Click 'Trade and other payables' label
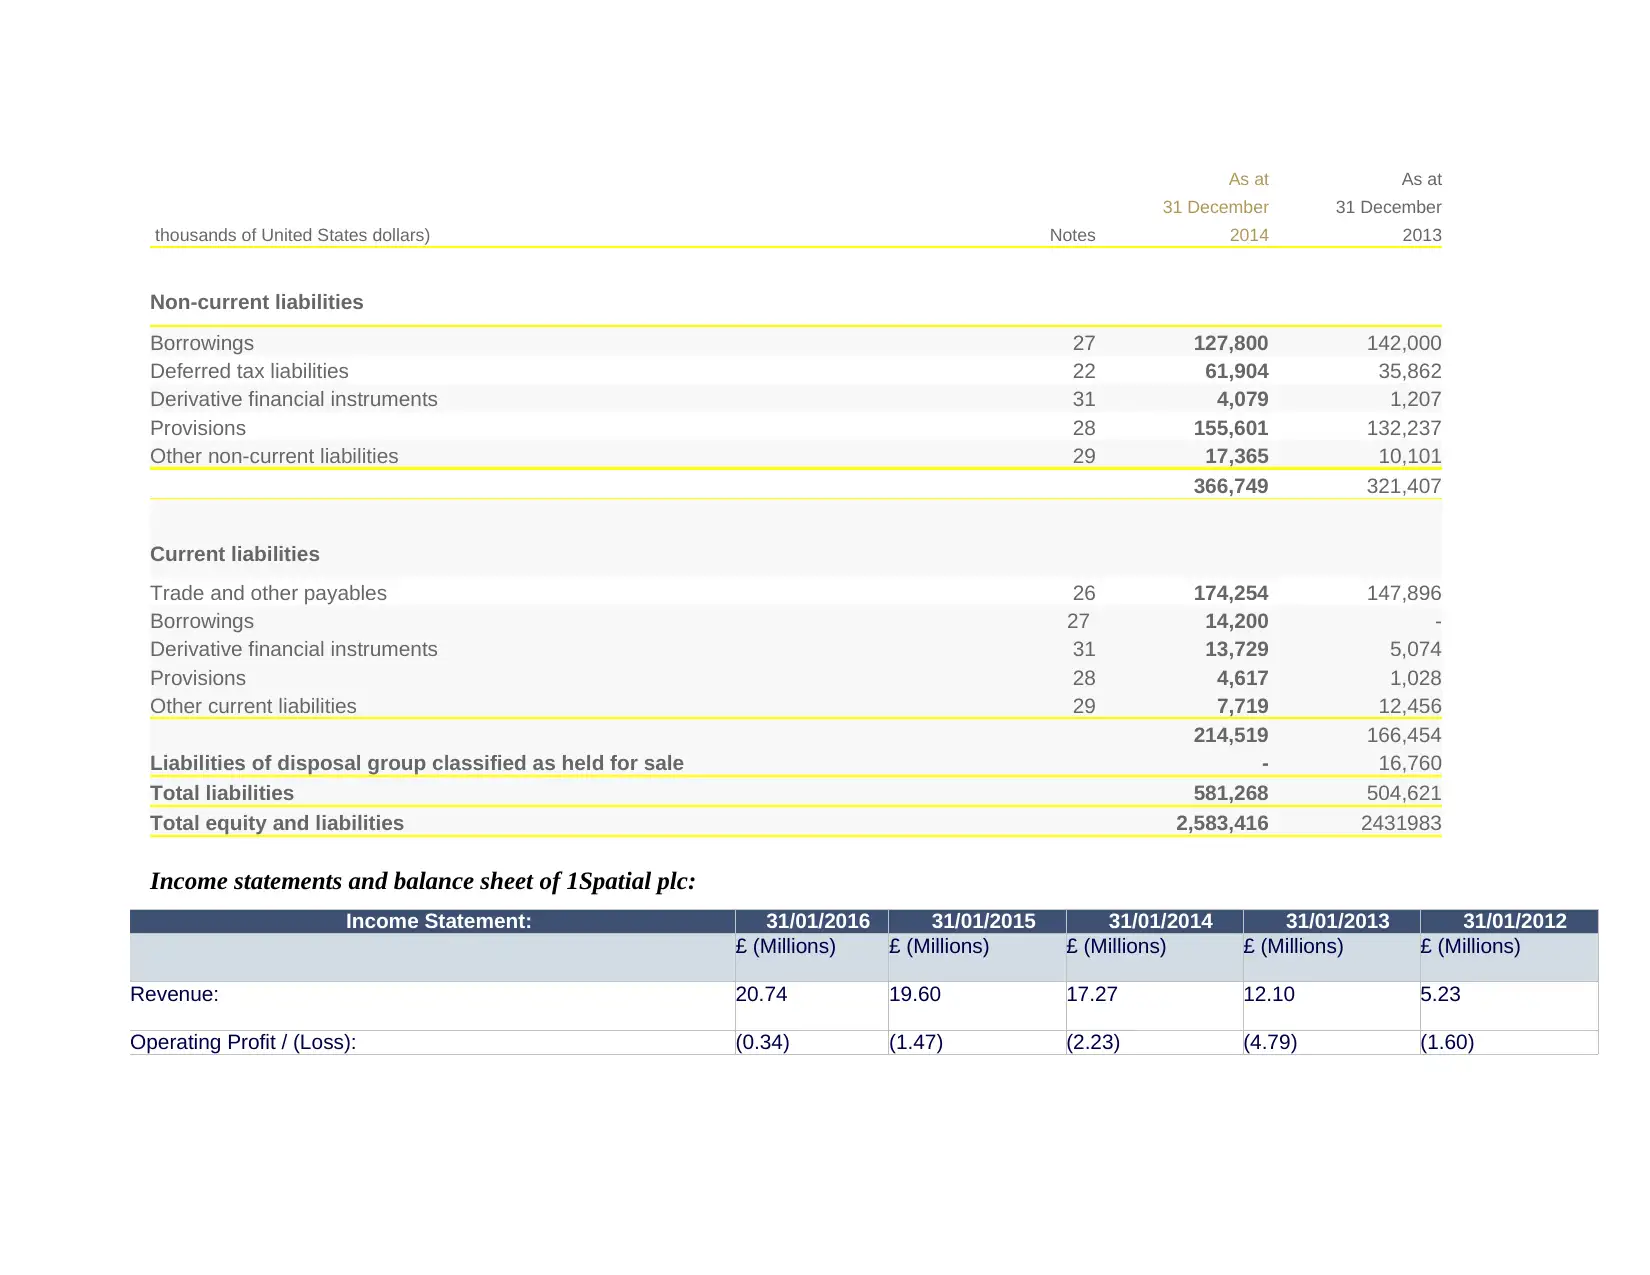This screenshot has width=1650, height=1275. click(x=268, y=593)
